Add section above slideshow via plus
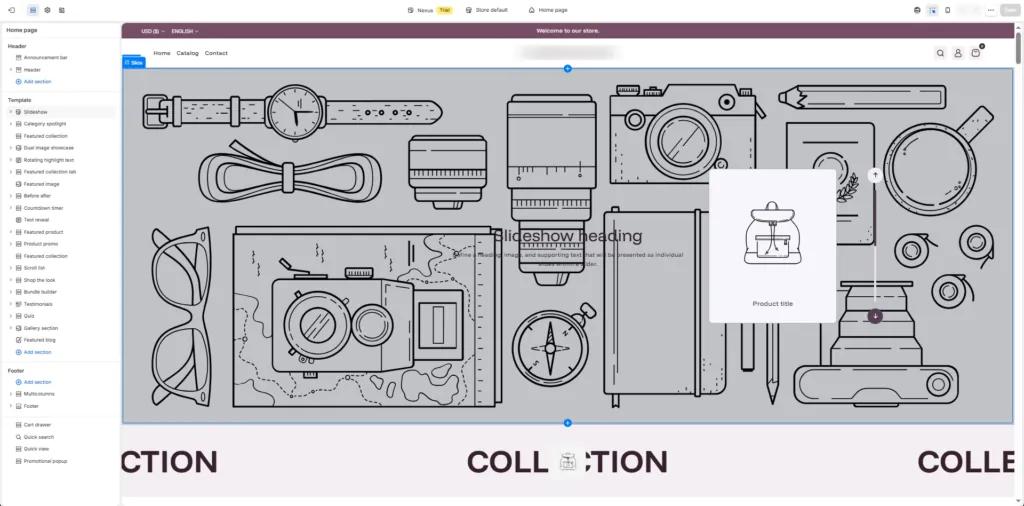The height and width of the screenshot is (506, 1024). 568,69
